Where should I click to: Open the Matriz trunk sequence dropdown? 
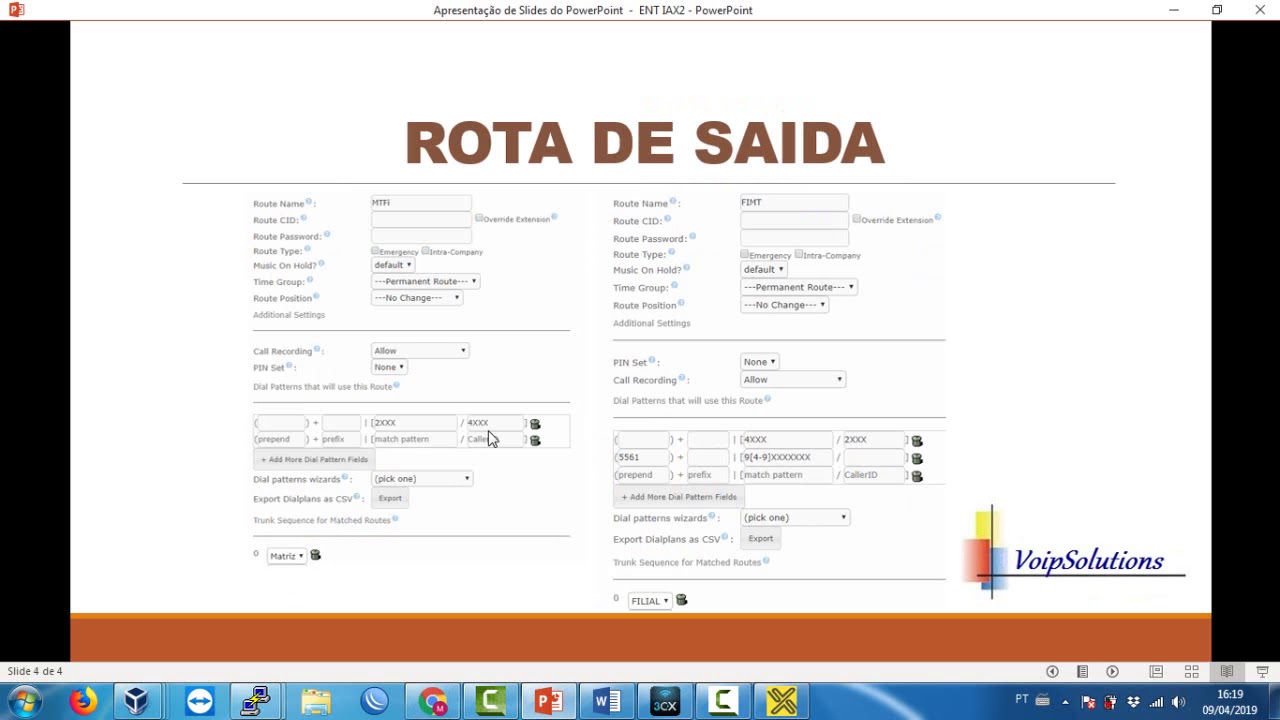[286, 556]
